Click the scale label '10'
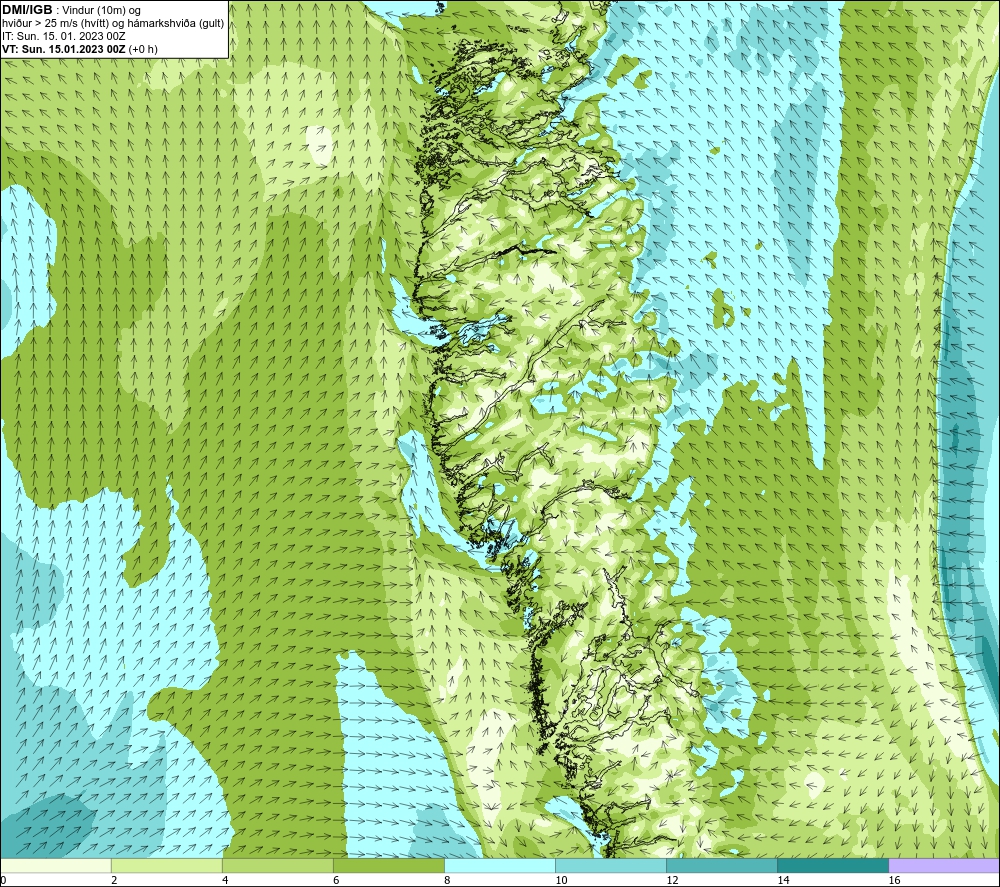 pos(561,881)
